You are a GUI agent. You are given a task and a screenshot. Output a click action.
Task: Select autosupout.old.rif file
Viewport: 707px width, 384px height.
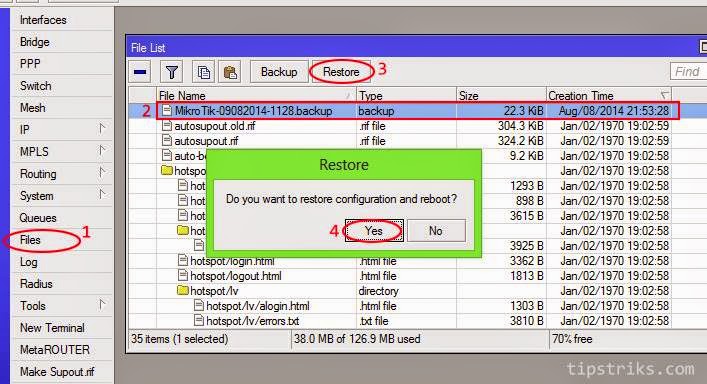point(215,126)
